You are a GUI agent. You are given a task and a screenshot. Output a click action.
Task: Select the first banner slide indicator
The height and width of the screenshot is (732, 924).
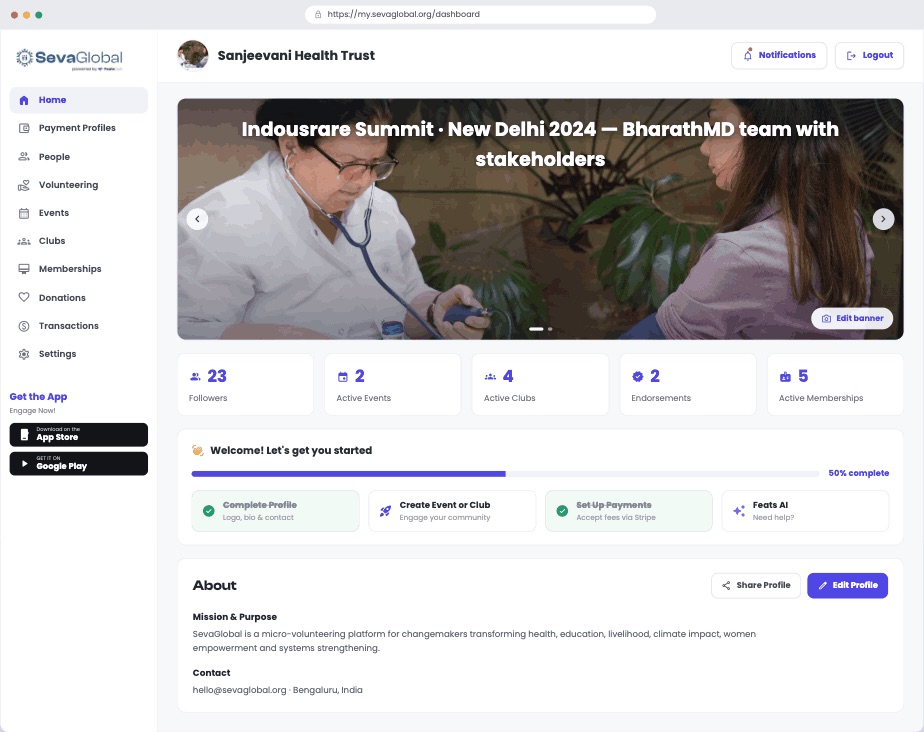536,329
